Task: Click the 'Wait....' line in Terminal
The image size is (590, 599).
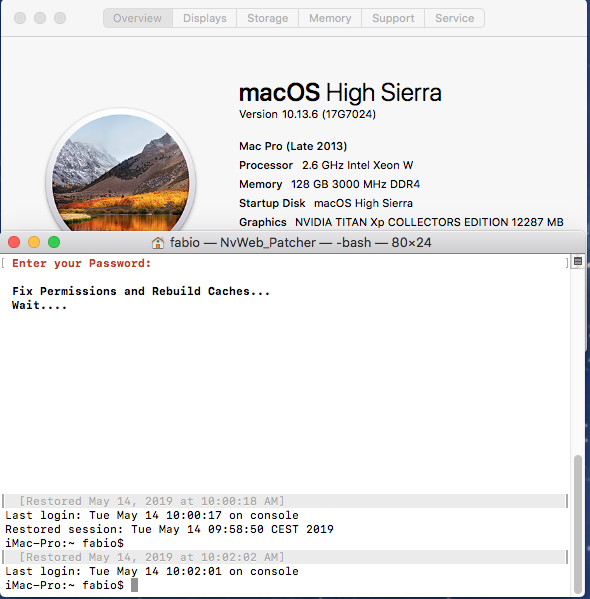Action: tap(40, 306)
